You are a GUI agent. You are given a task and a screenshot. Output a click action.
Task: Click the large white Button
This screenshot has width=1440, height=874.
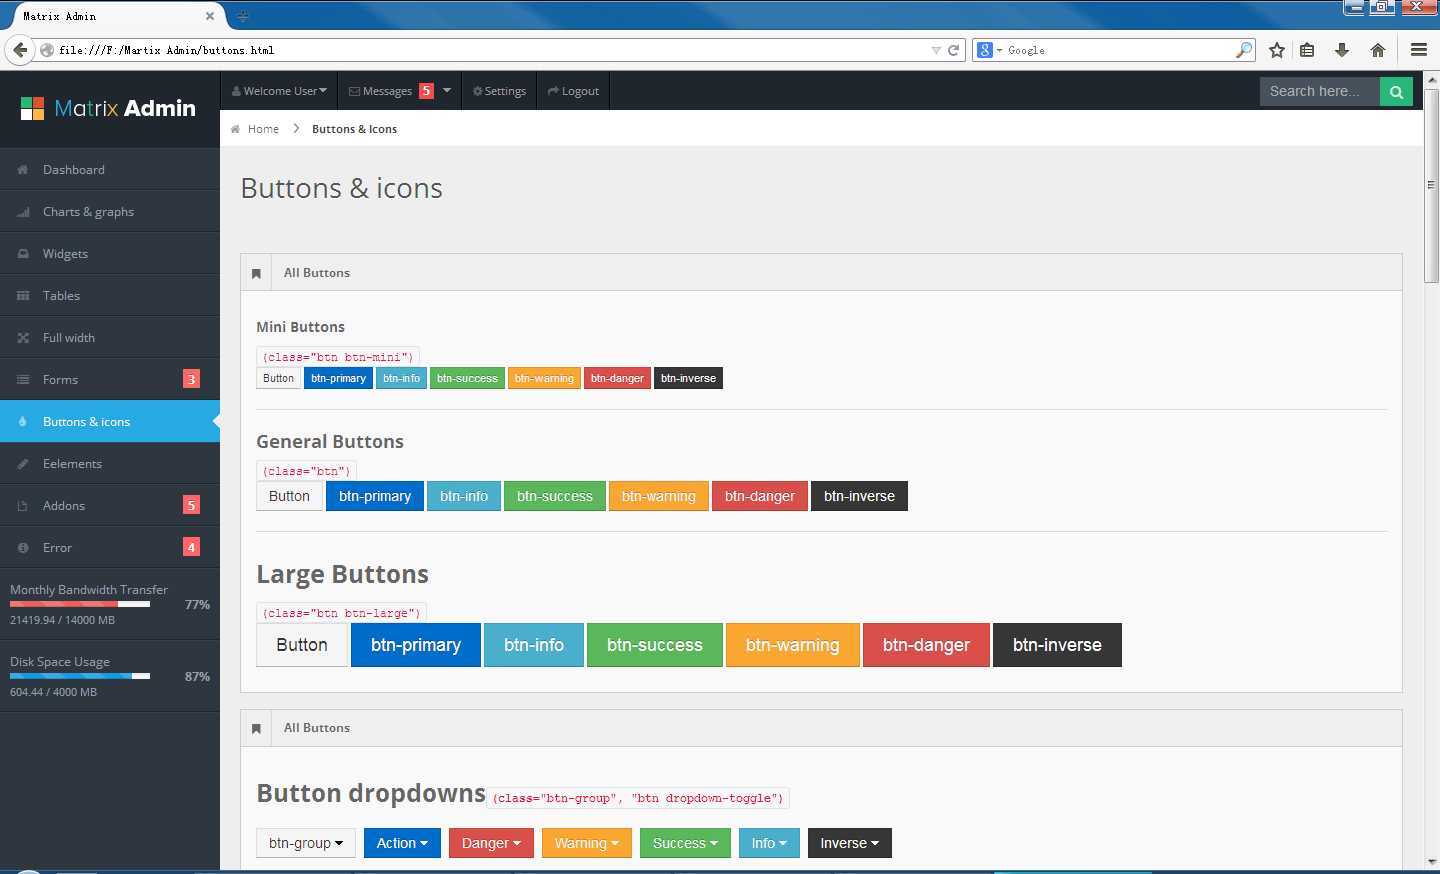302,645
